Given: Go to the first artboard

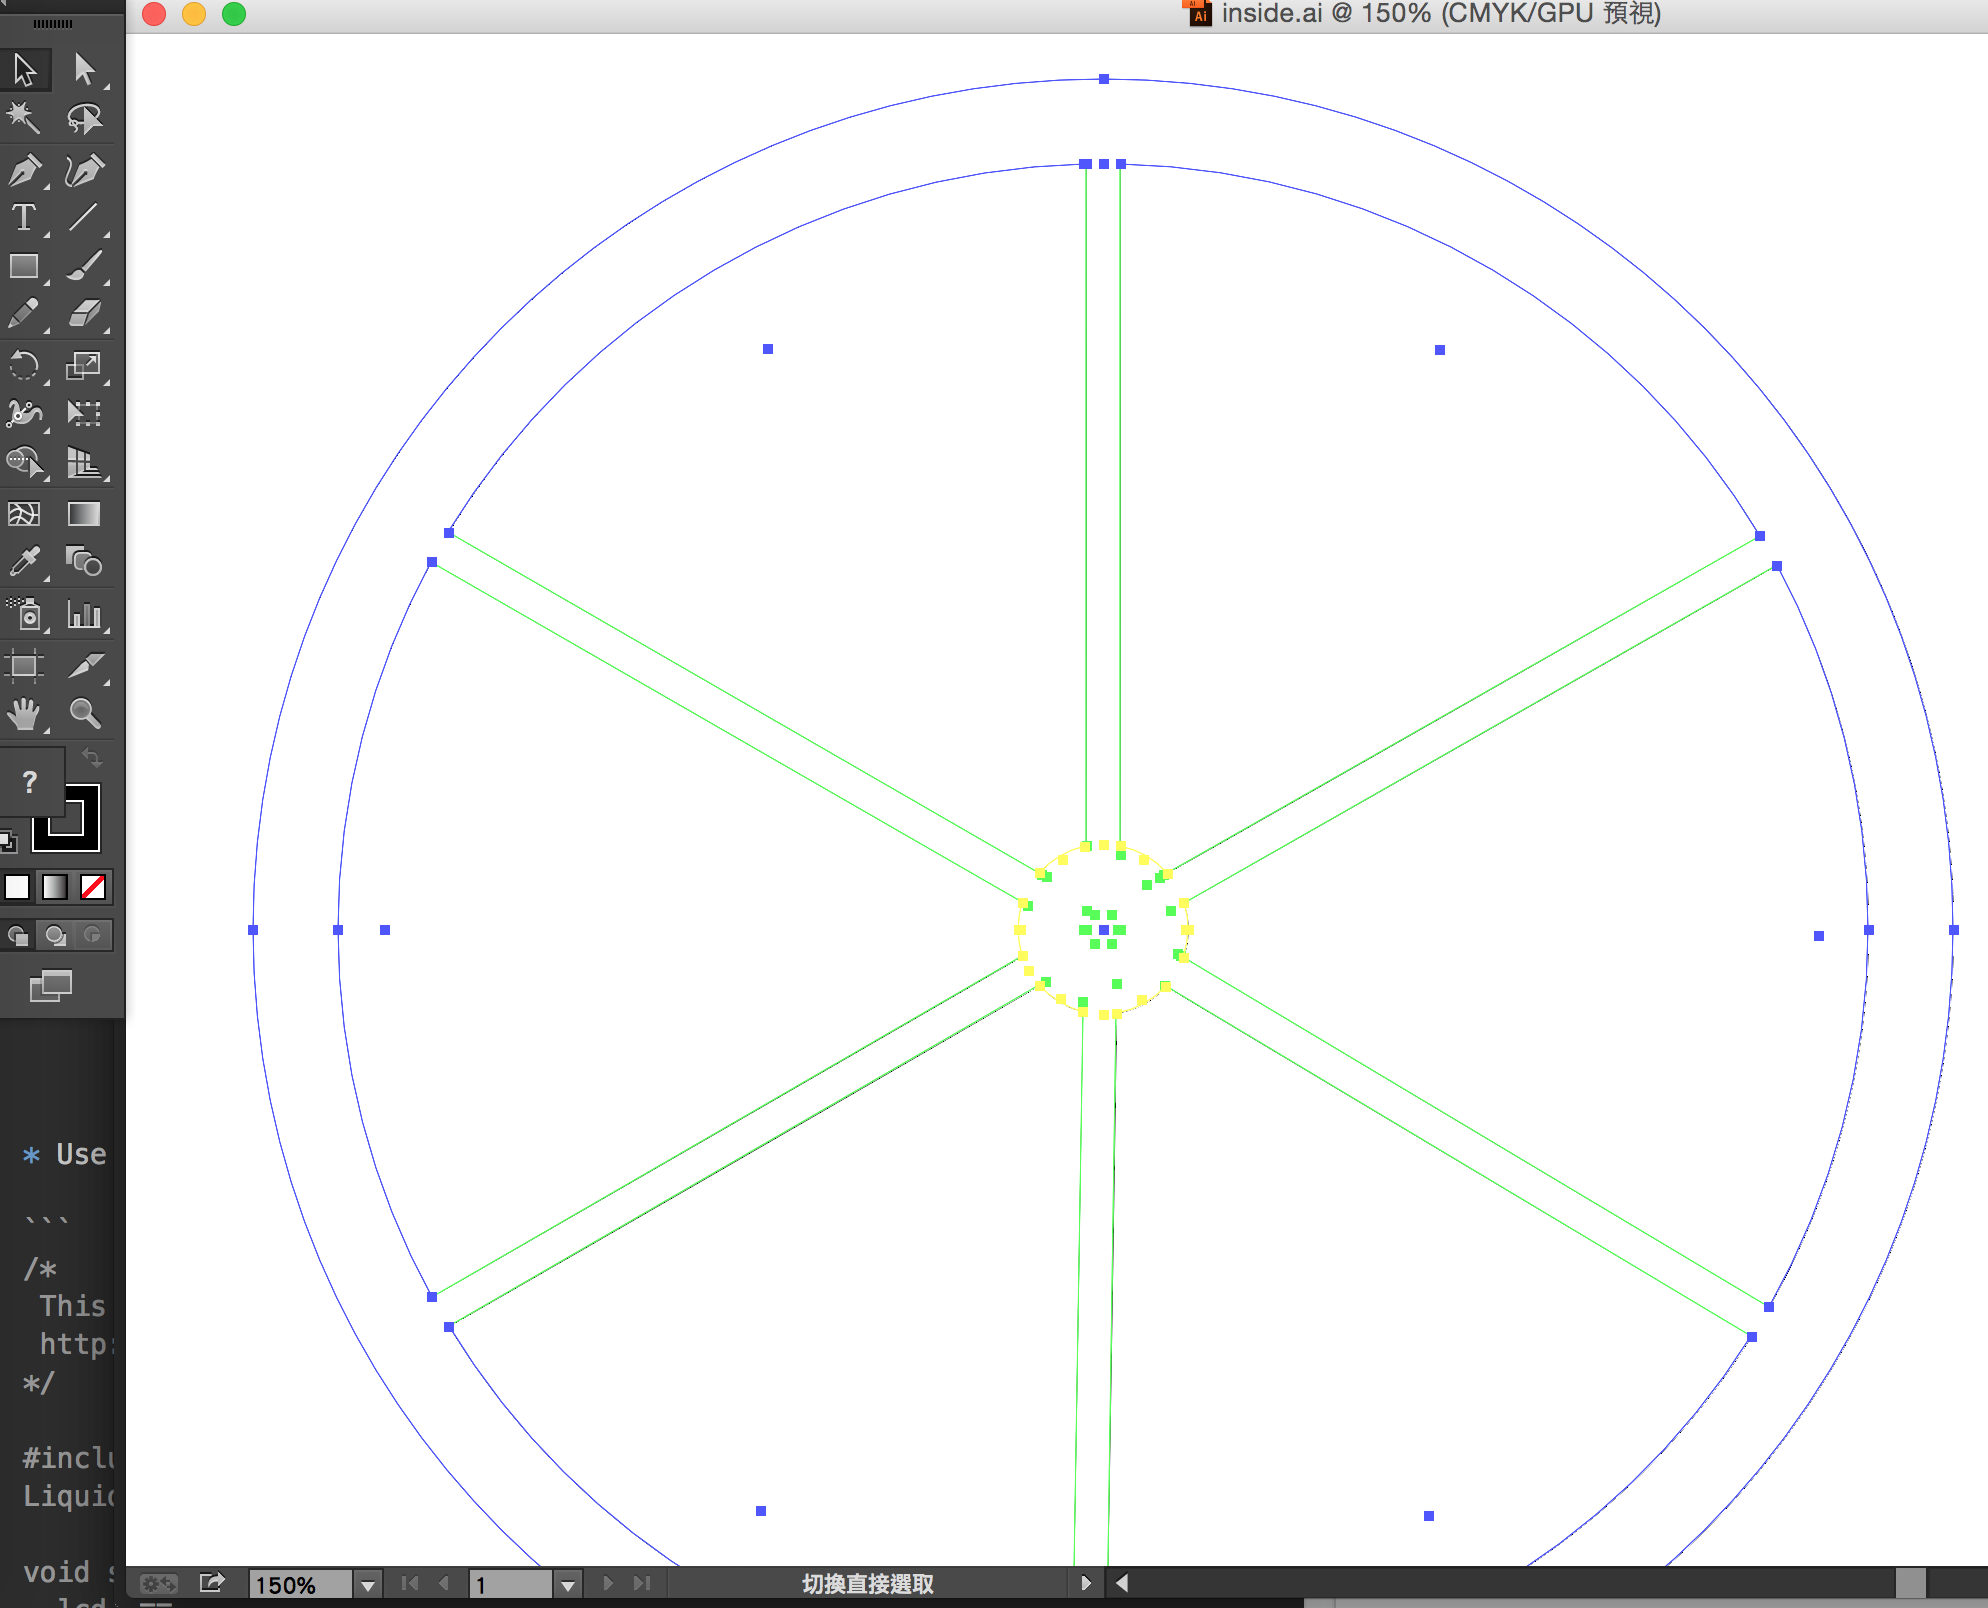Looking at the screenshot, I should 409,1583.
